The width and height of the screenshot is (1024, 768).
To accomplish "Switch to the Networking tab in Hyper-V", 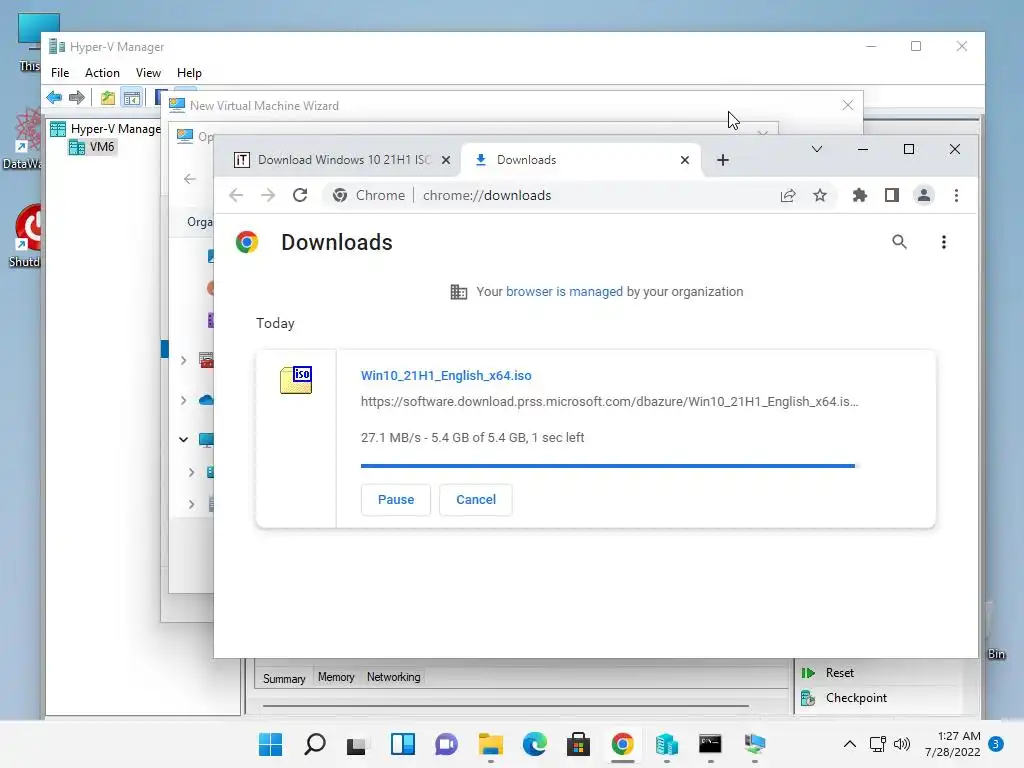I will (394, 677).
